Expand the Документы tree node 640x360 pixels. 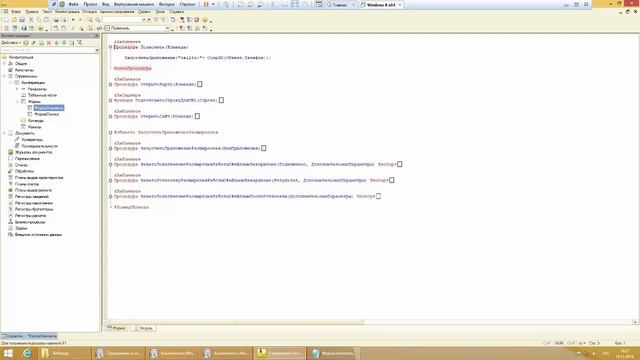(4, 133)
